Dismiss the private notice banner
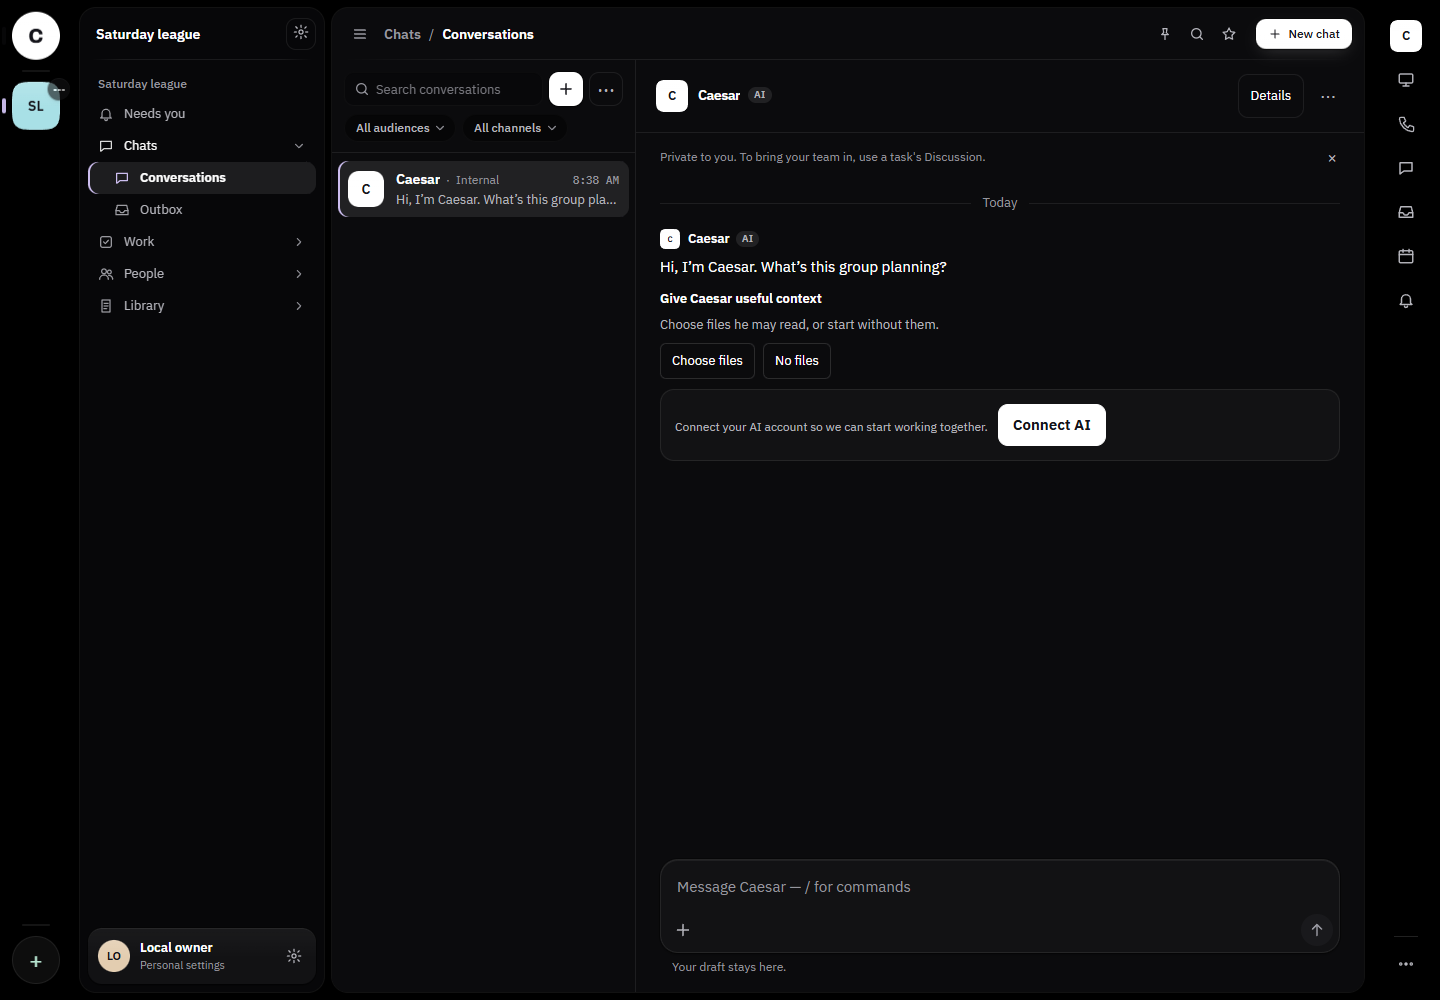This screenshot has width=1440, height=1000. point(1332,158)
